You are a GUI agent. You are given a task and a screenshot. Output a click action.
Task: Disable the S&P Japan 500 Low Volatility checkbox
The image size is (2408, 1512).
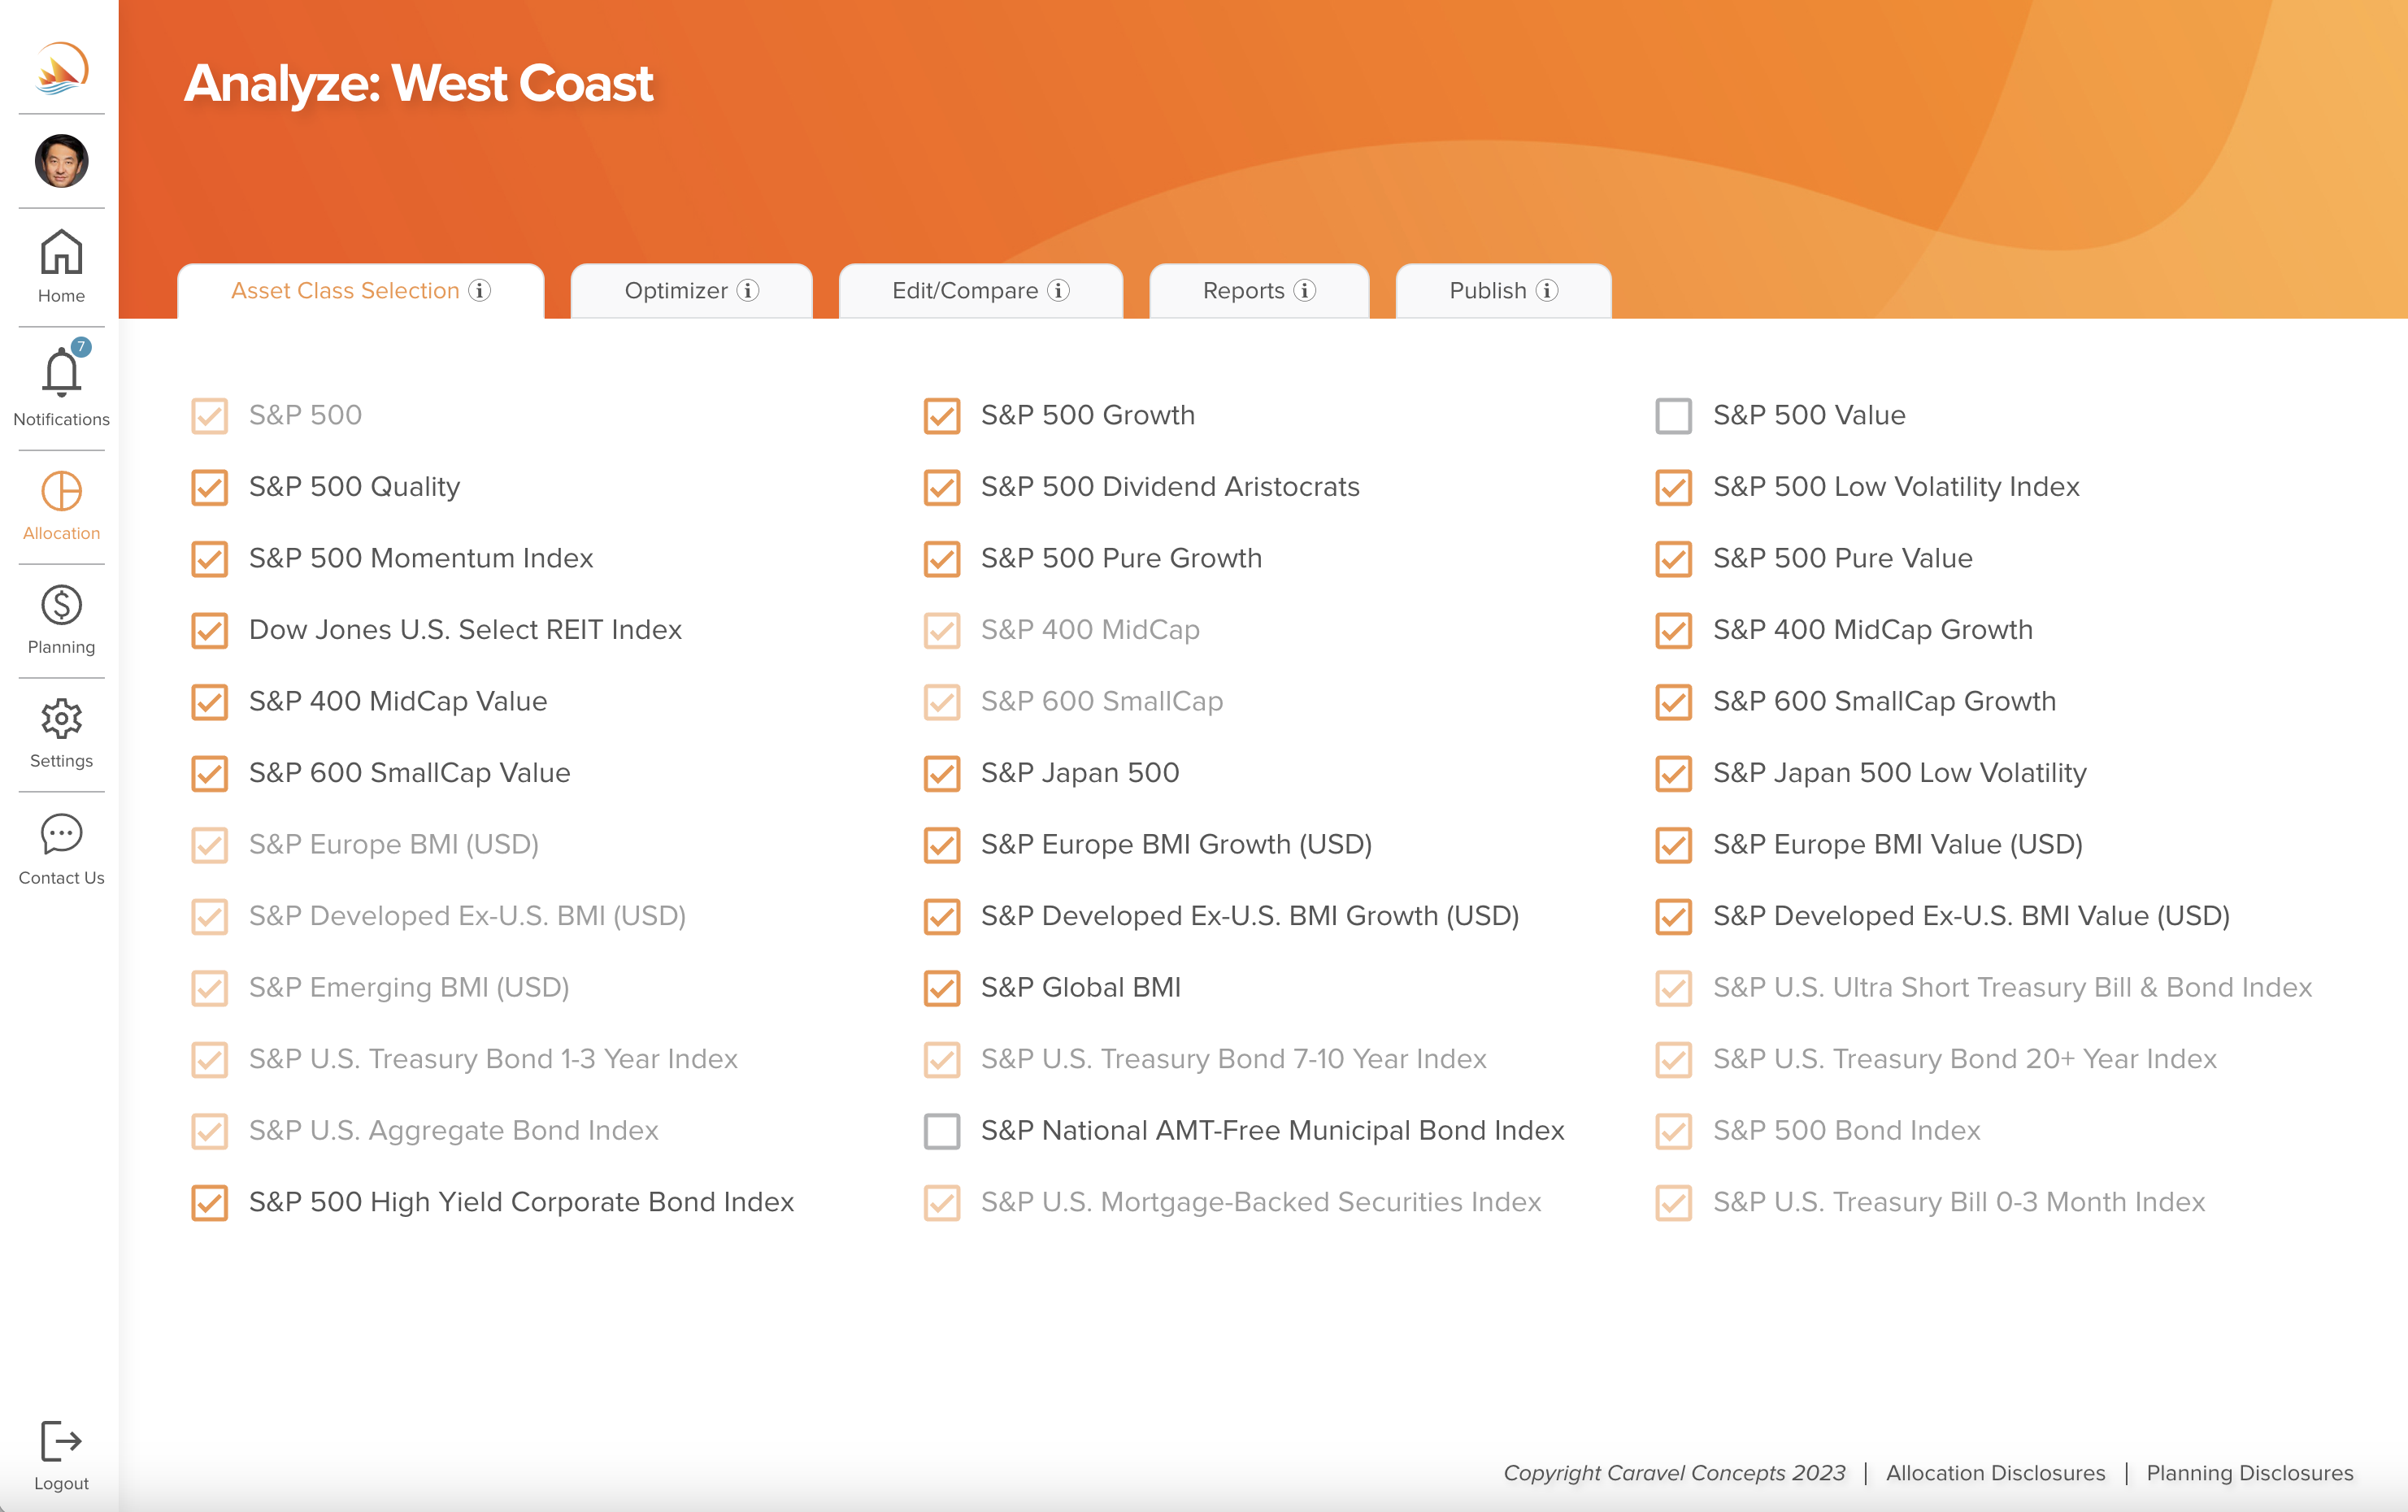click(1673, 773)
